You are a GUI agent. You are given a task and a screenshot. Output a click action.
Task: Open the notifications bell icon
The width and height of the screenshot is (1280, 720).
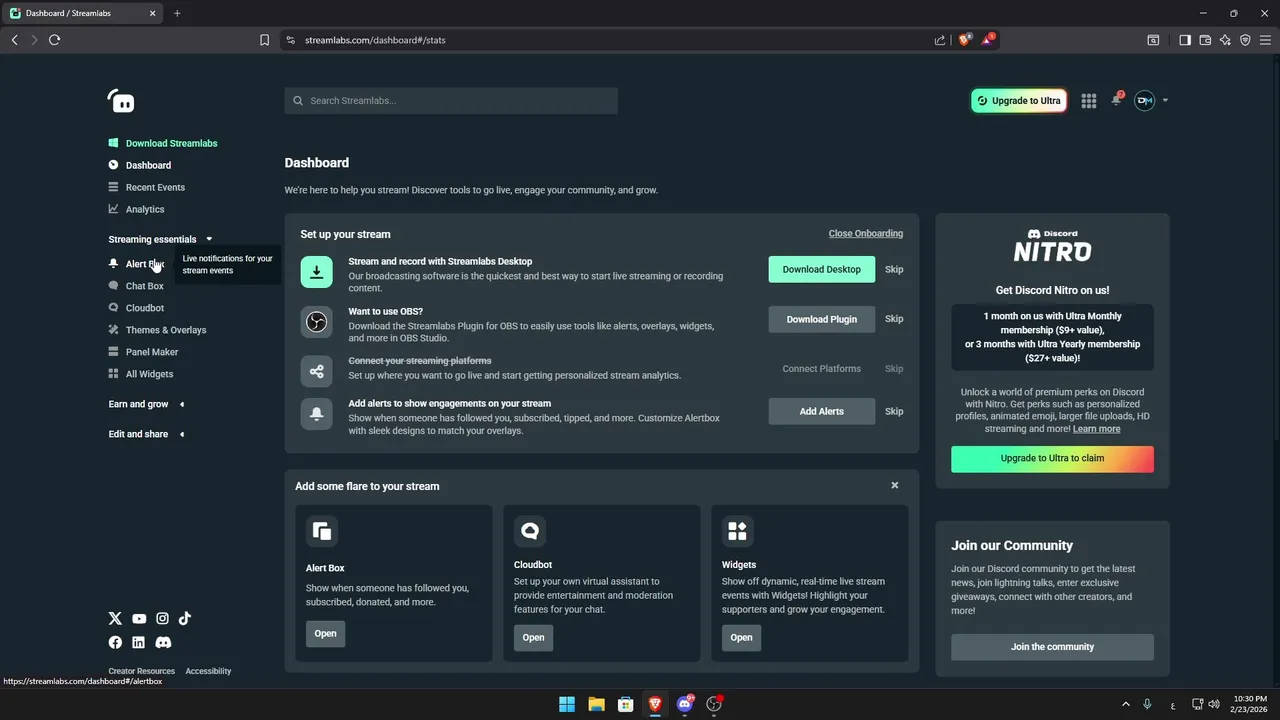click(x=1117, y=99)
